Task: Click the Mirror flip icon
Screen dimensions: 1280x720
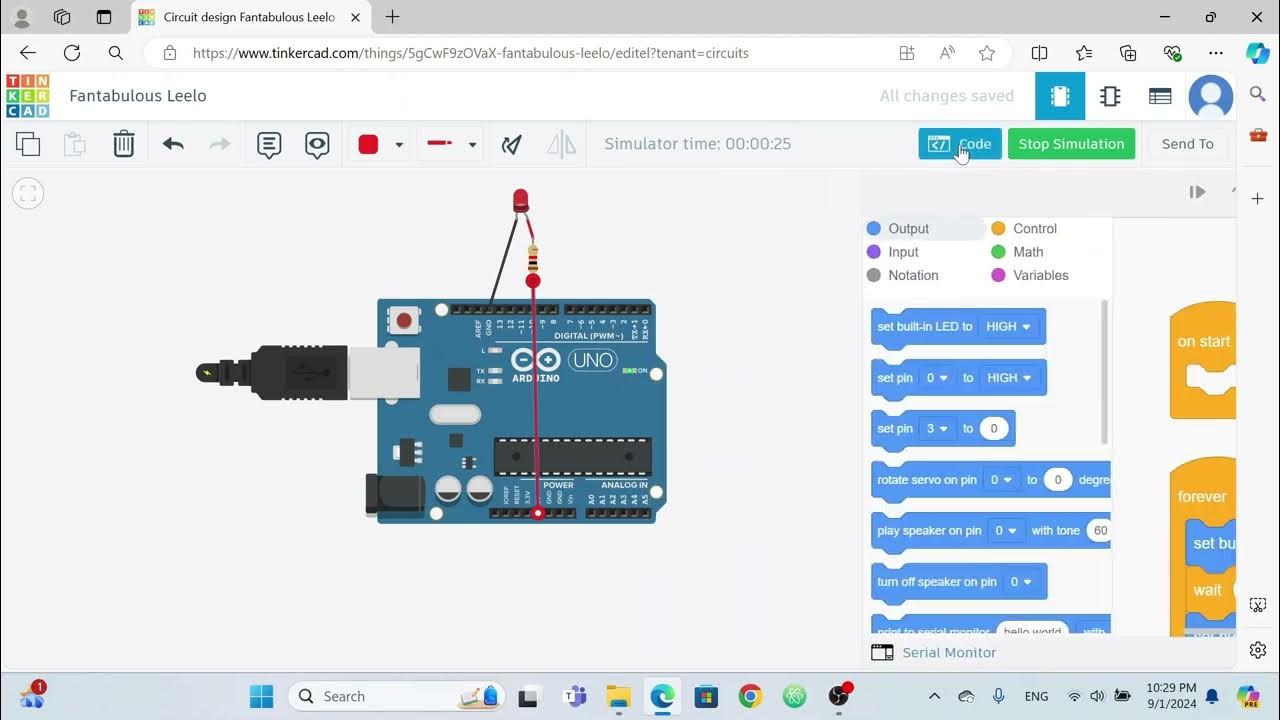Action: [561, 144]
